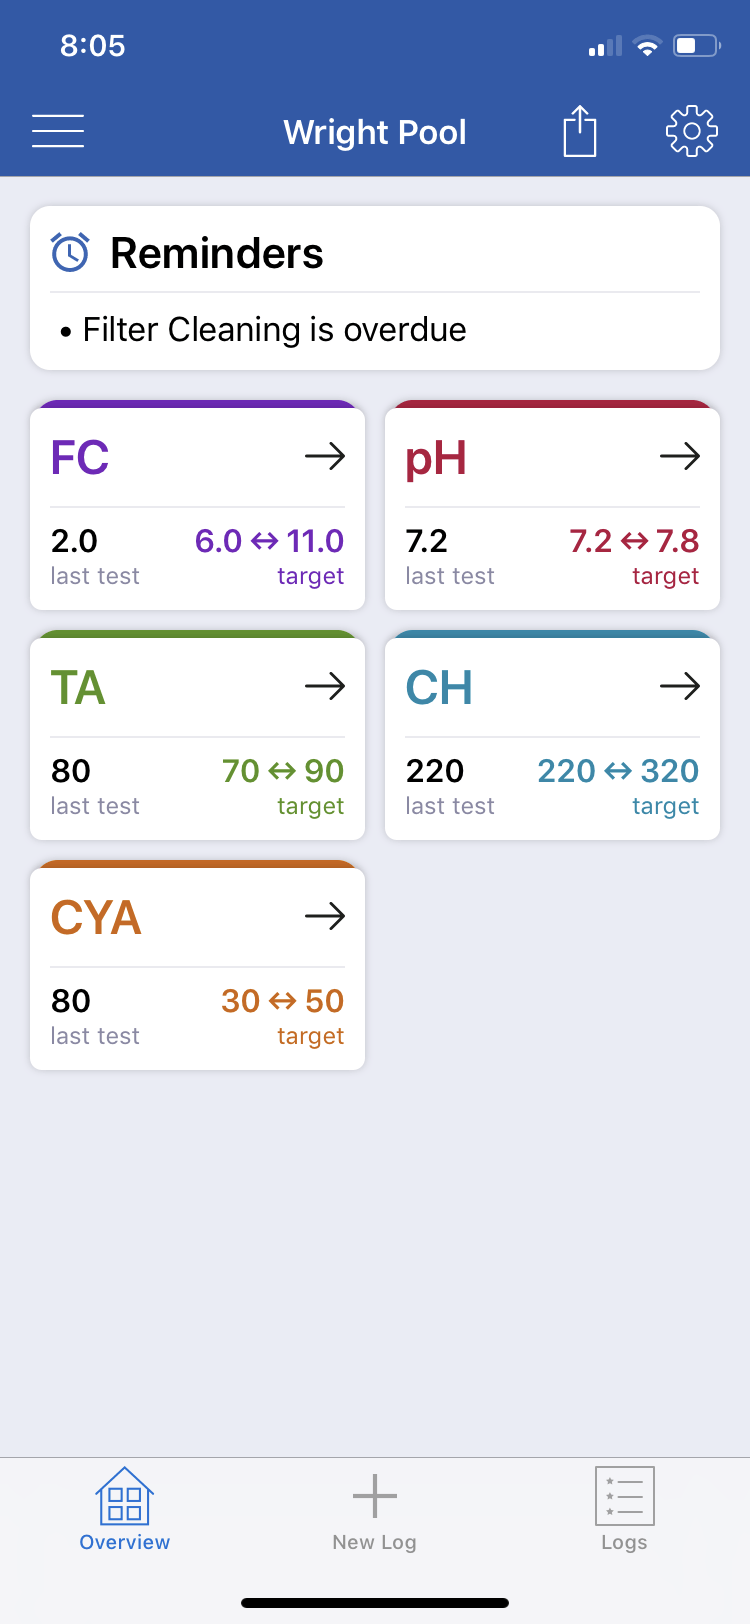Image resolution: width=750 pixels, height=1624 pixels.
Task: Open the hamburger menu icon
Action: click(x=58, y=131)
